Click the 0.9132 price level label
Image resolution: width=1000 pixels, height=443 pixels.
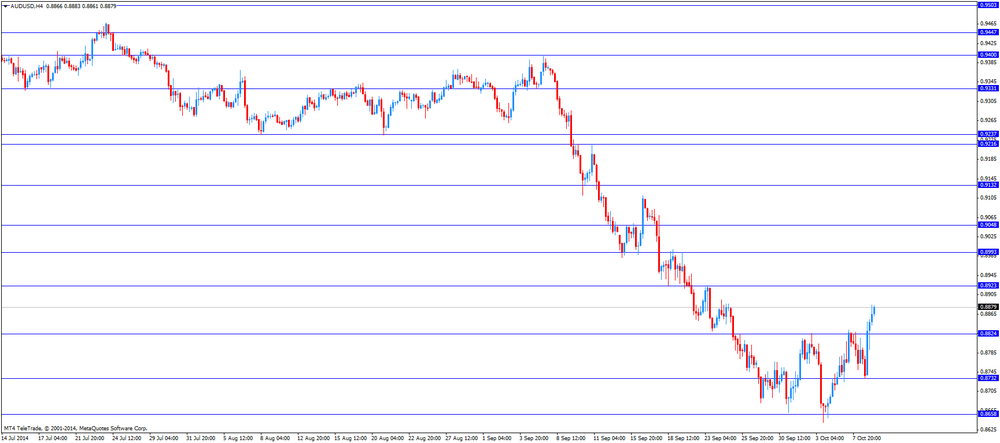[x=988, y=185]
